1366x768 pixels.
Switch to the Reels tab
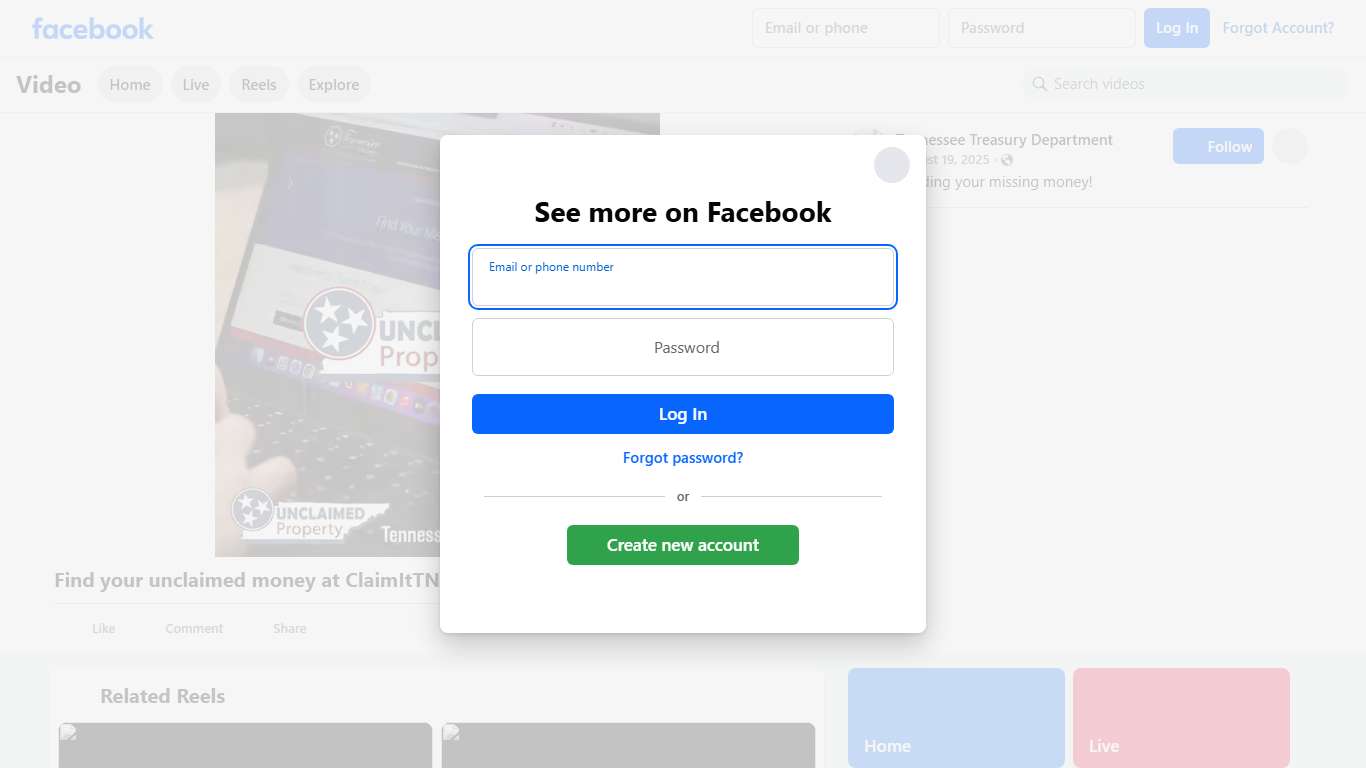click(x=259, y=85)
